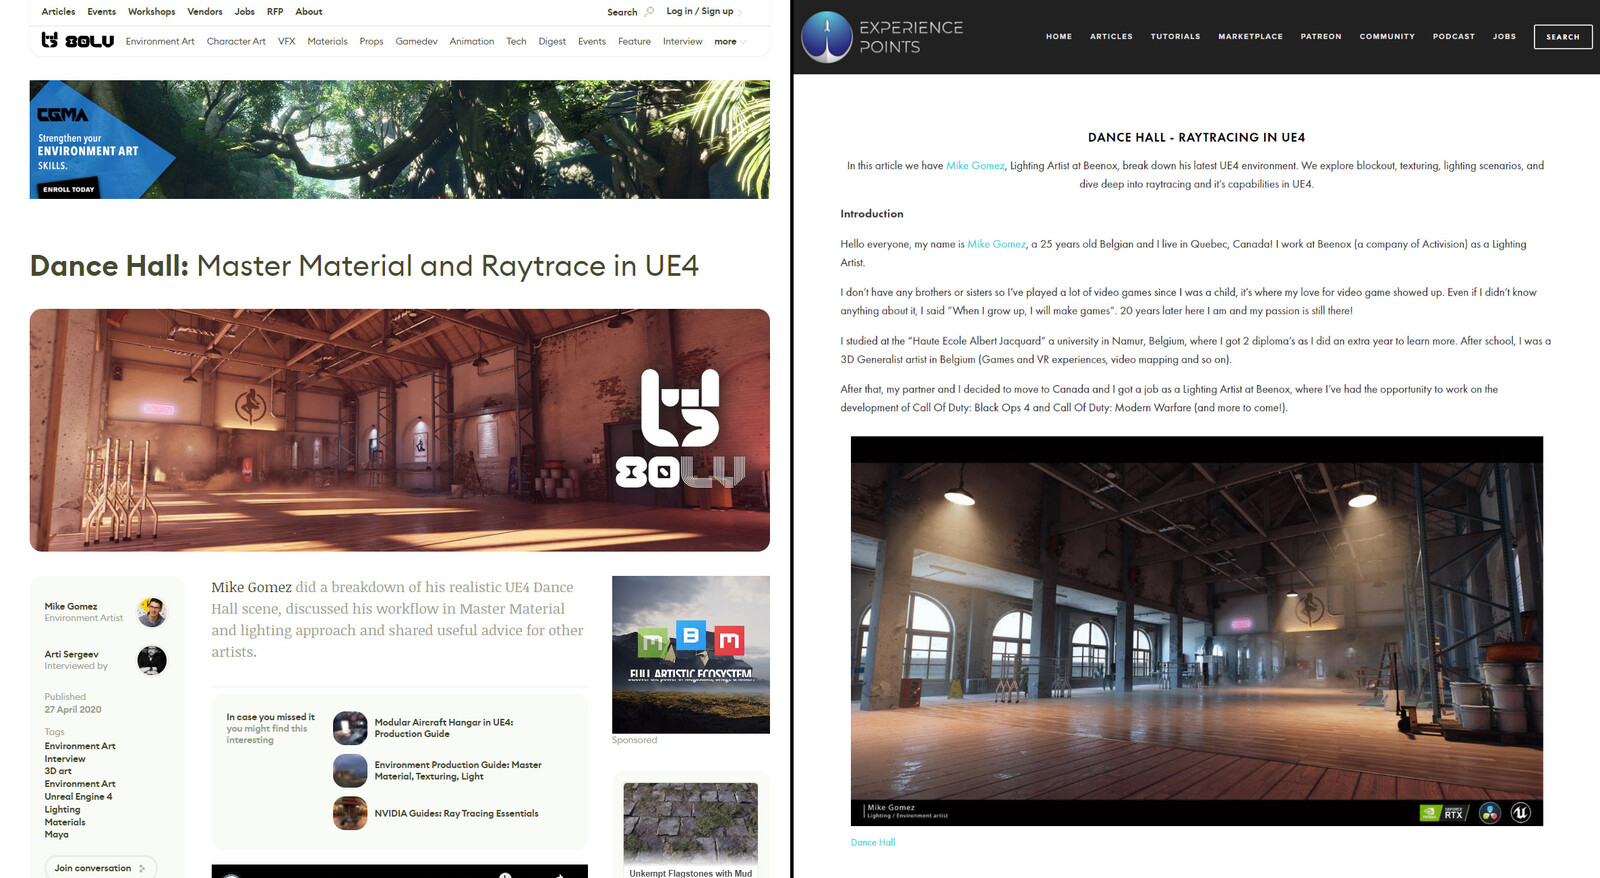Viewport: 1600px width, 878px height.
Task: Click the SEARCH button on Experience Points
Action: click(1563, 37)
